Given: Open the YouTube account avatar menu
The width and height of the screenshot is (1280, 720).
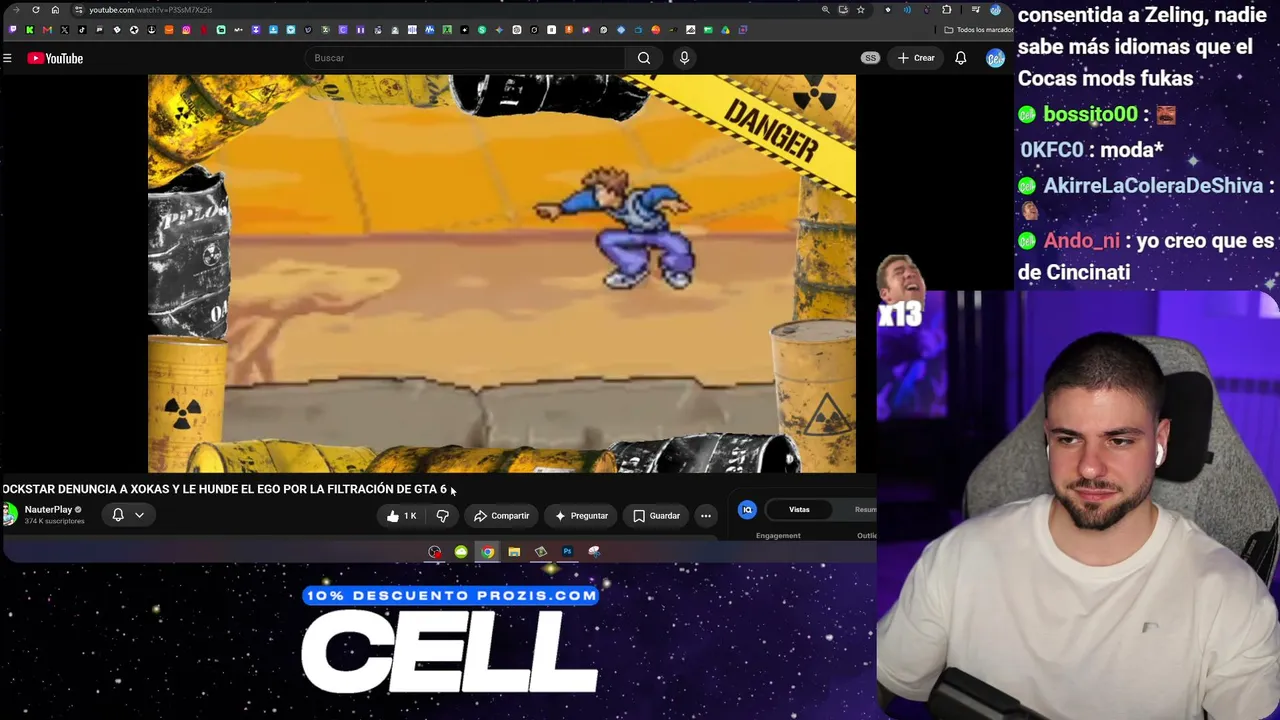Looking at the screenshot, I should 995,58.
